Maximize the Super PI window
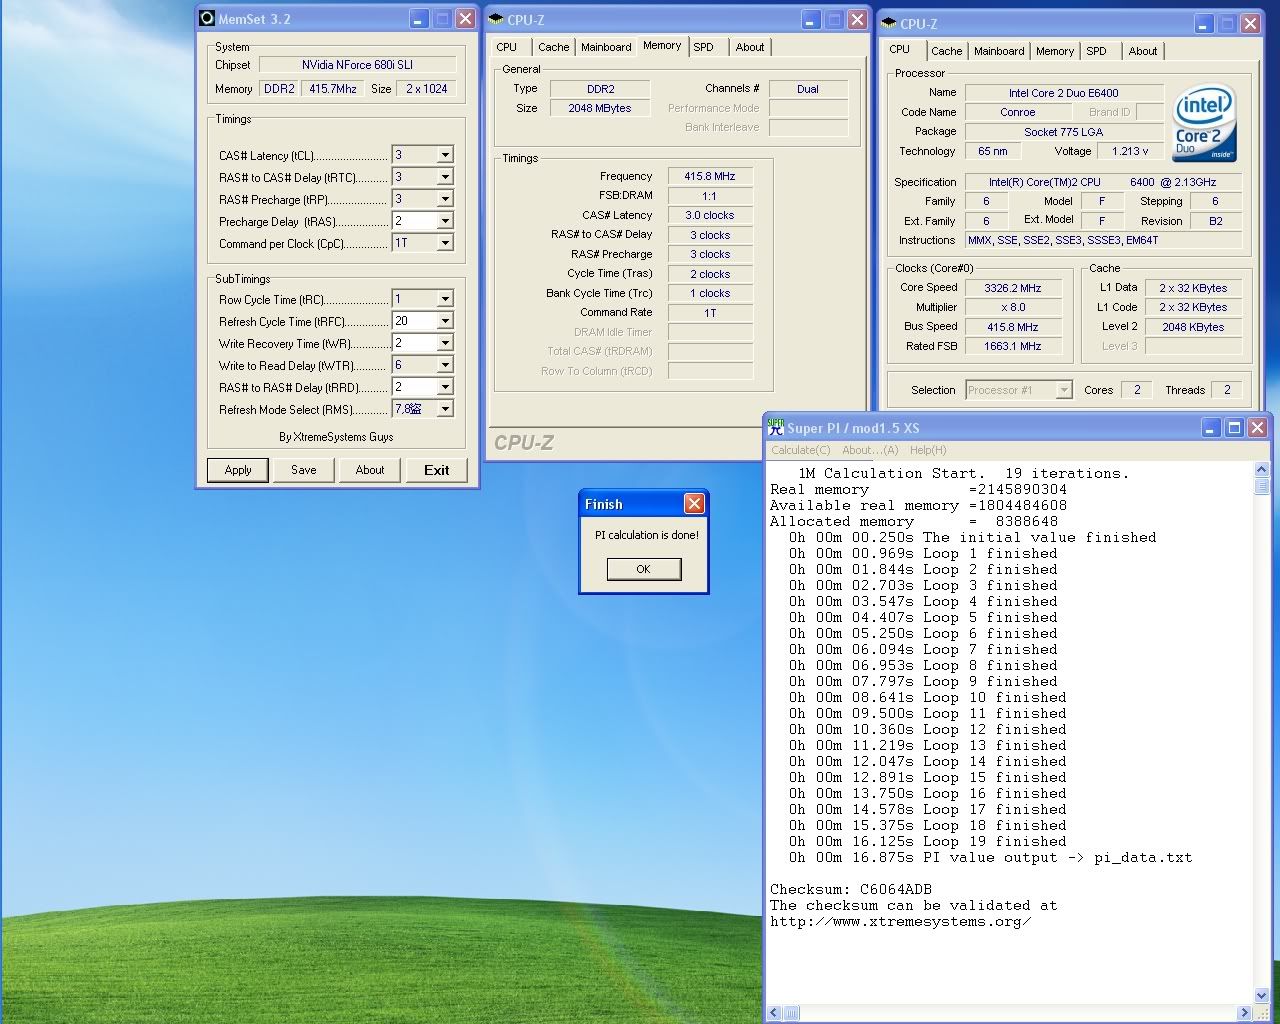Viewport: 1280px width, 1024px height. coord(1234,427)
